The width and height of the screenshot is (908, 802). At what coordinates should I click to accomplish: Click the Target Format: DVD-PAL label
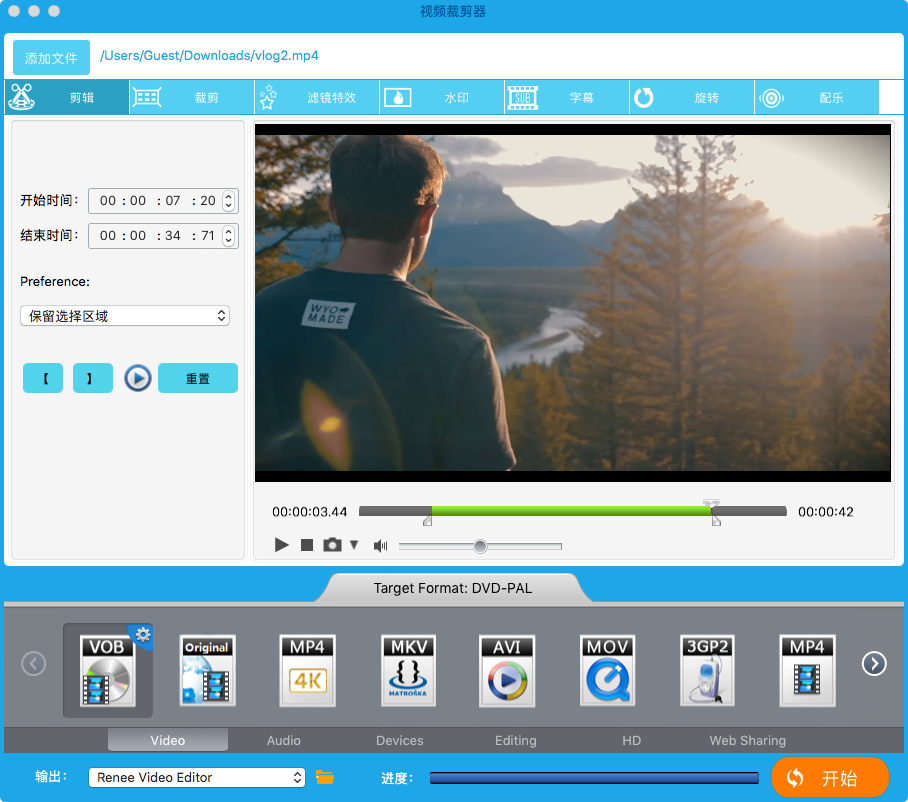pos(453,588)
